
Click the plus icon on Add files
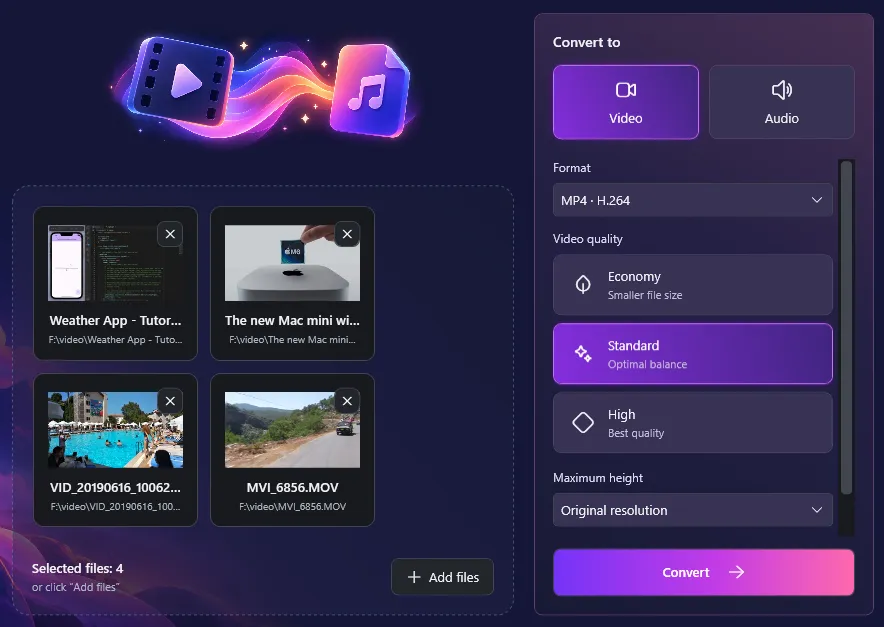pos(414,577)
